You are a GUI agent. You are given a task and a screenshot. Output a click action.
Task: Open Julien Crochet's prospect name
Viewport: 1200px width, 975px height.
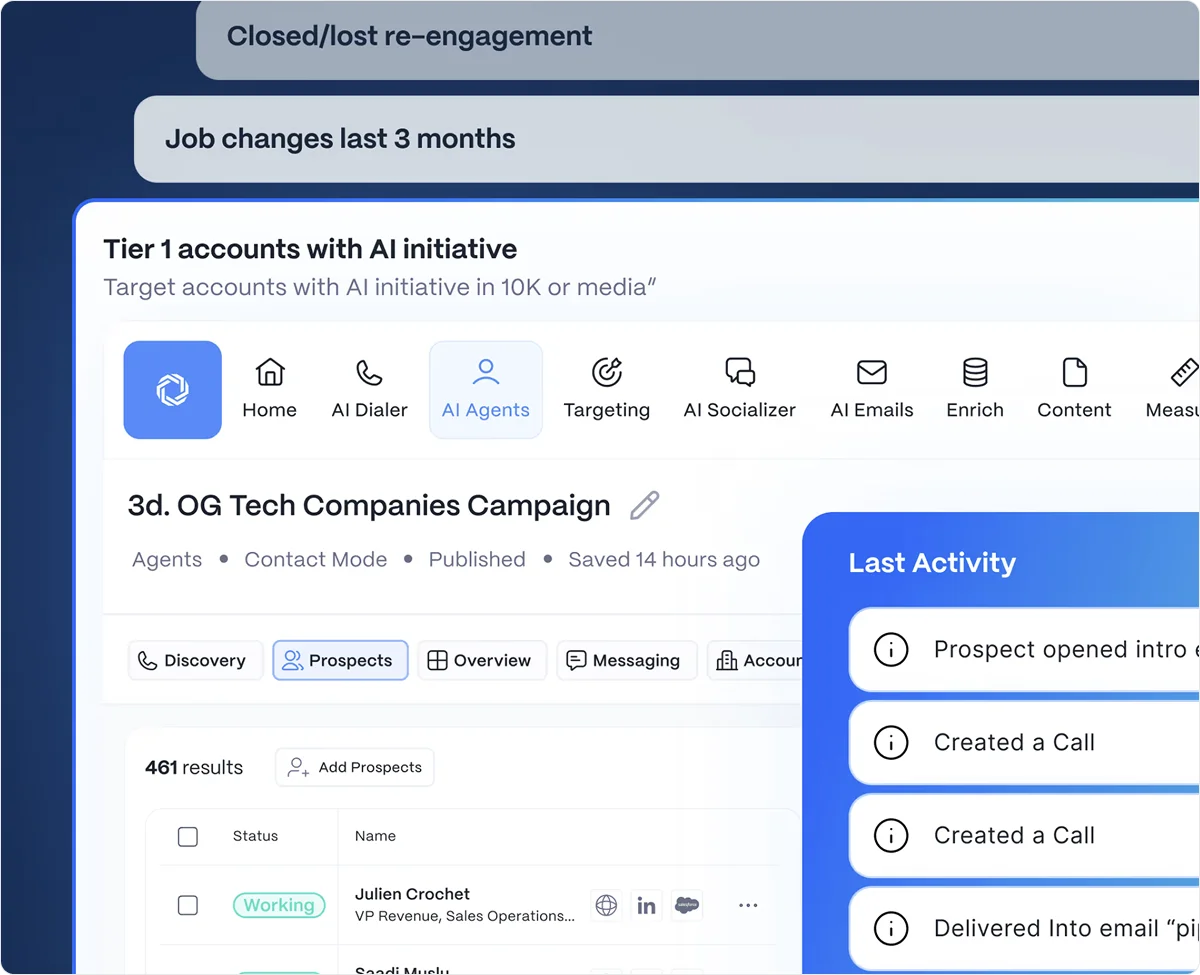(412, 894)
